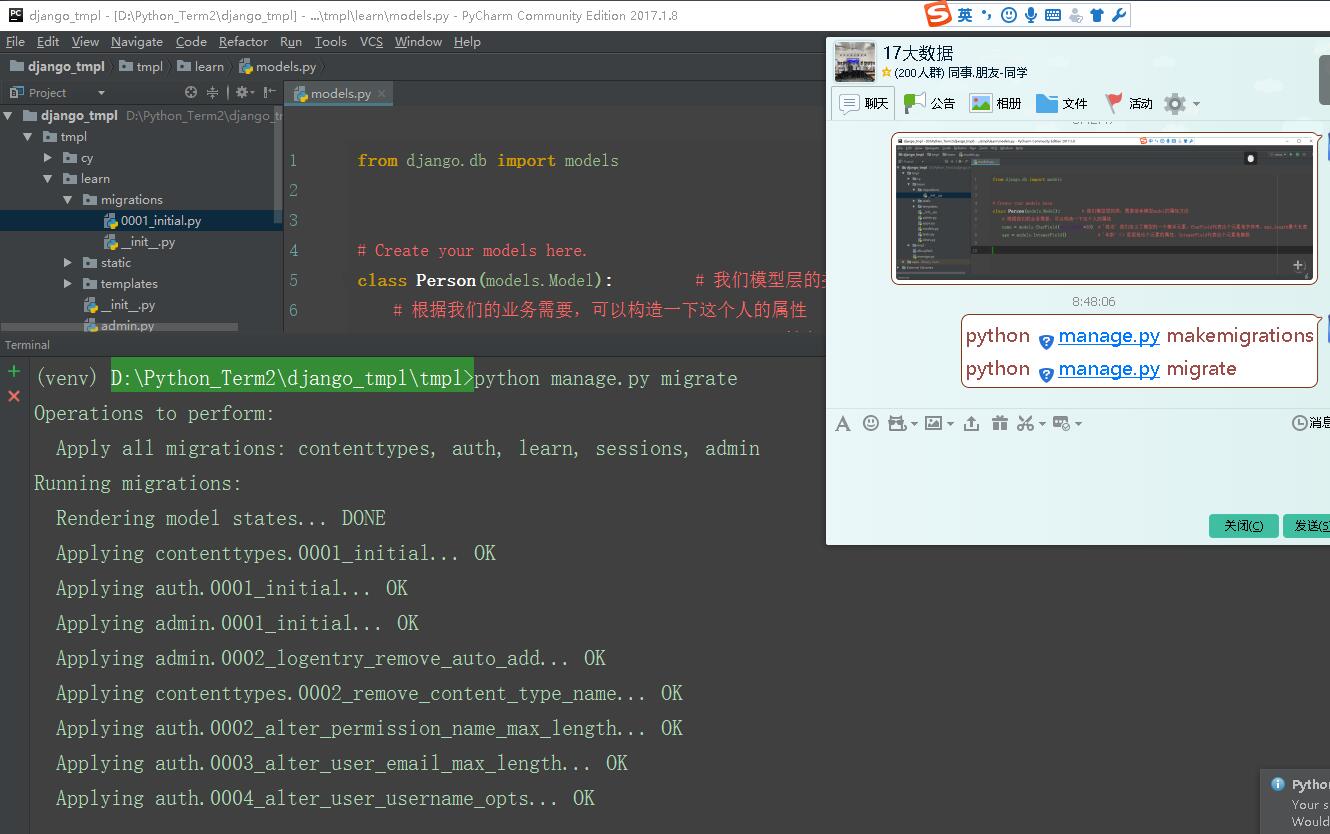Click the Sogou user account icon

click(1075, 14)
